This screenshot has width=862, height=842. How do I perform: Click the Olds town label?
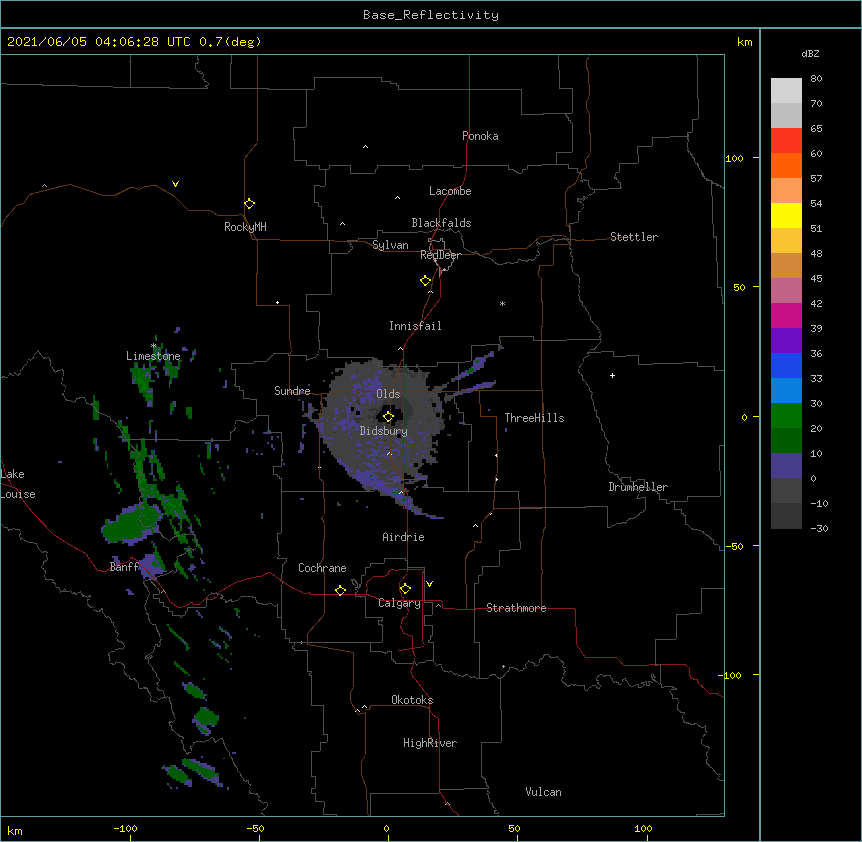[x=388, y=394]
